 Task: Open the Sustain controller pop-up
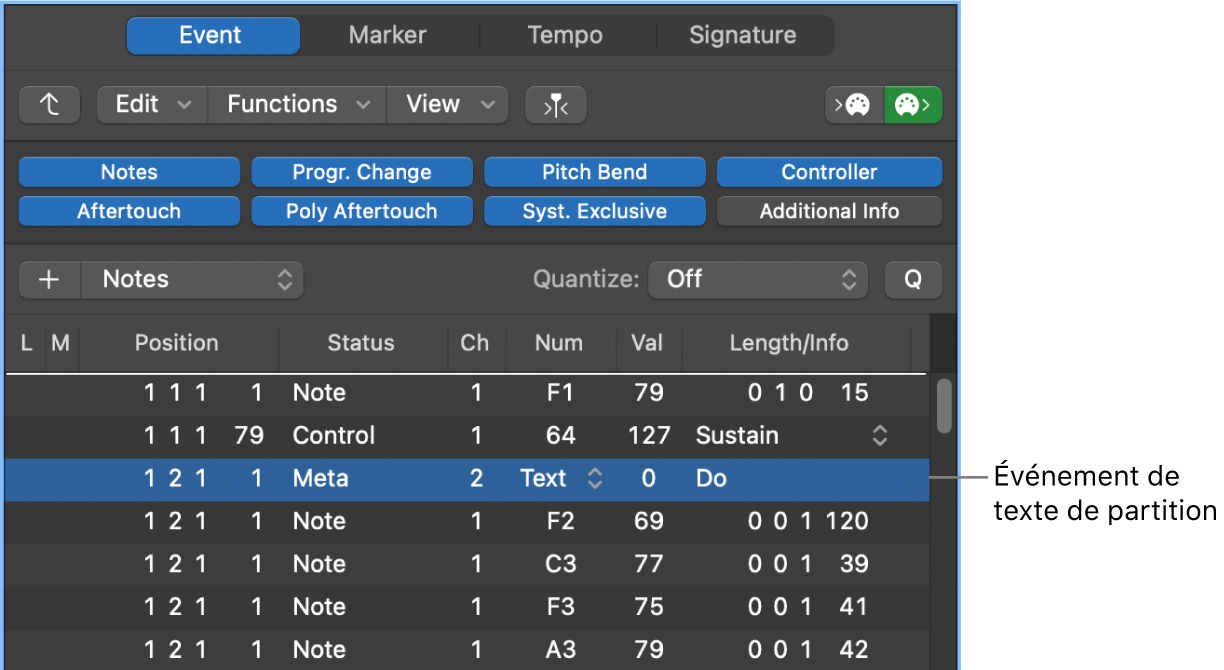click(x=880, y=436)
